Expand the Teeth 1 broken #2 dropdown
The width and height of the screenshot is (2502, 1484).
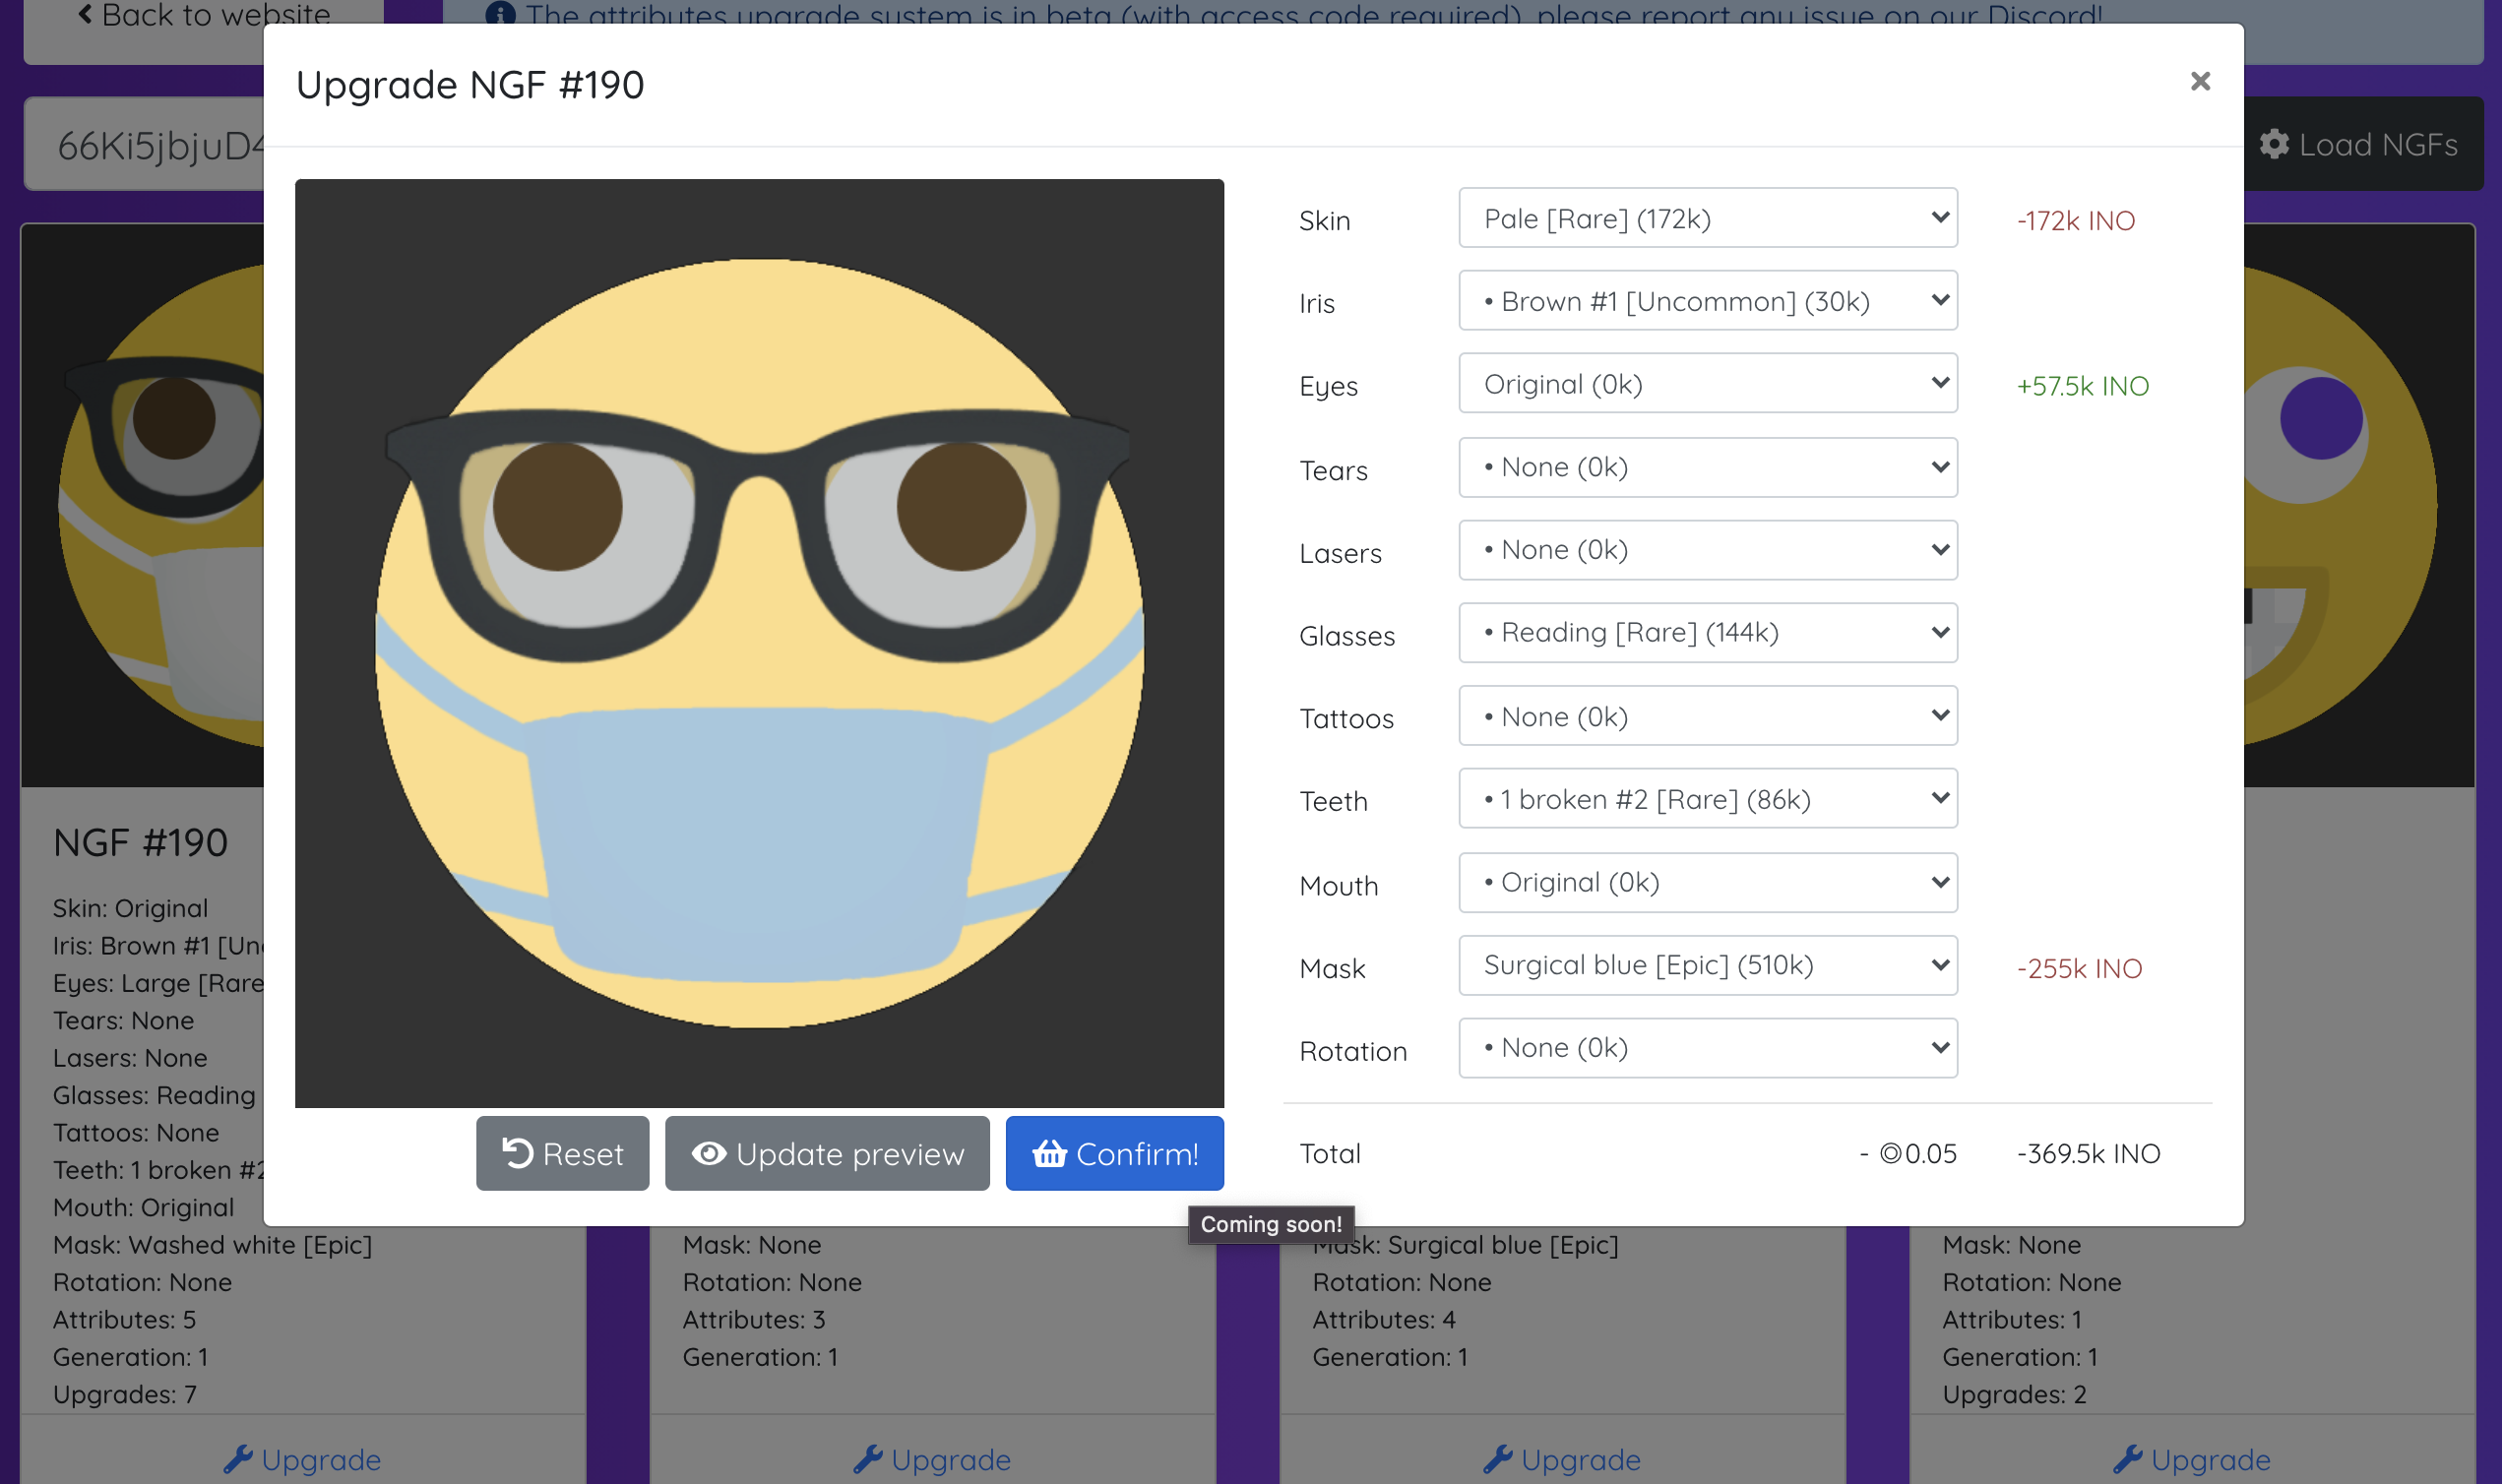(x=1707, y=799)
